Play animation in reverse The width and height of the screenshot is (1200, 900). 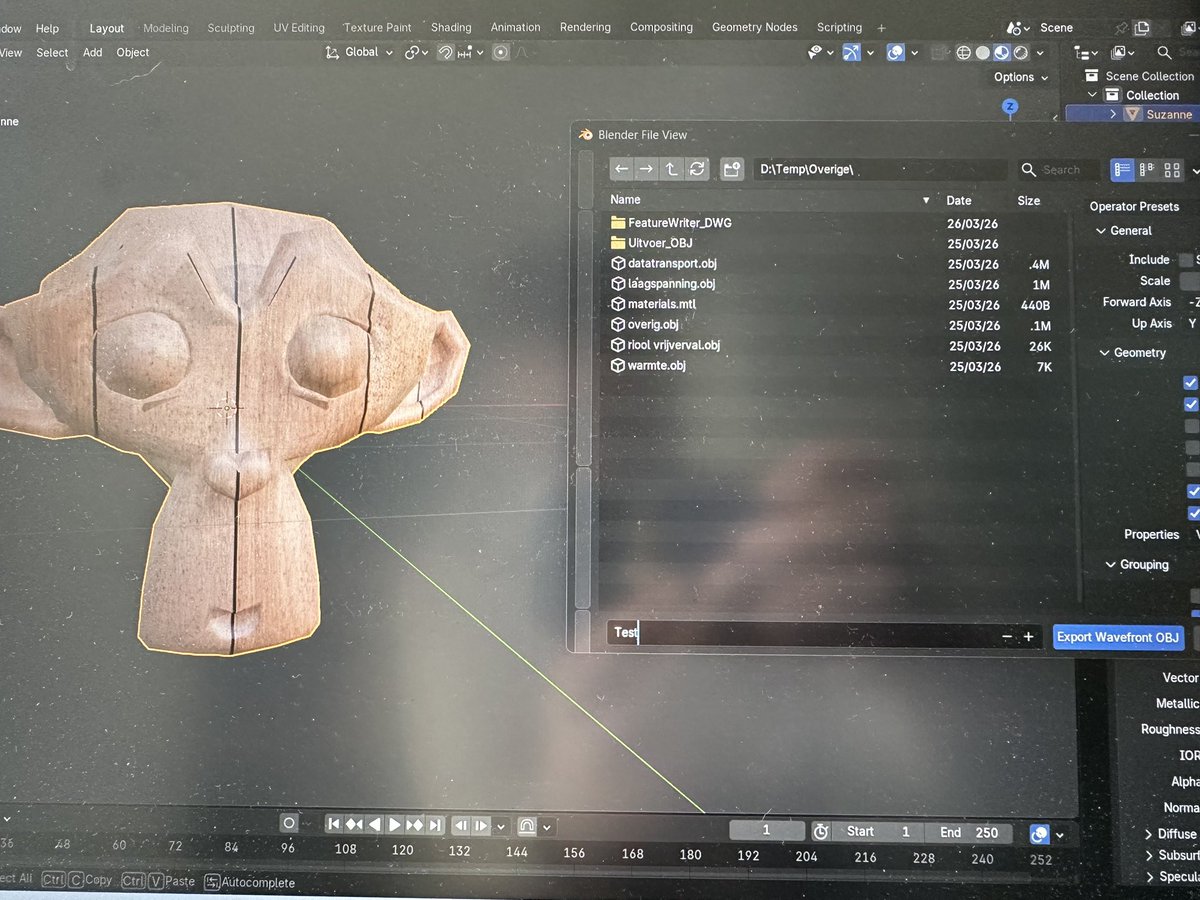375,825
